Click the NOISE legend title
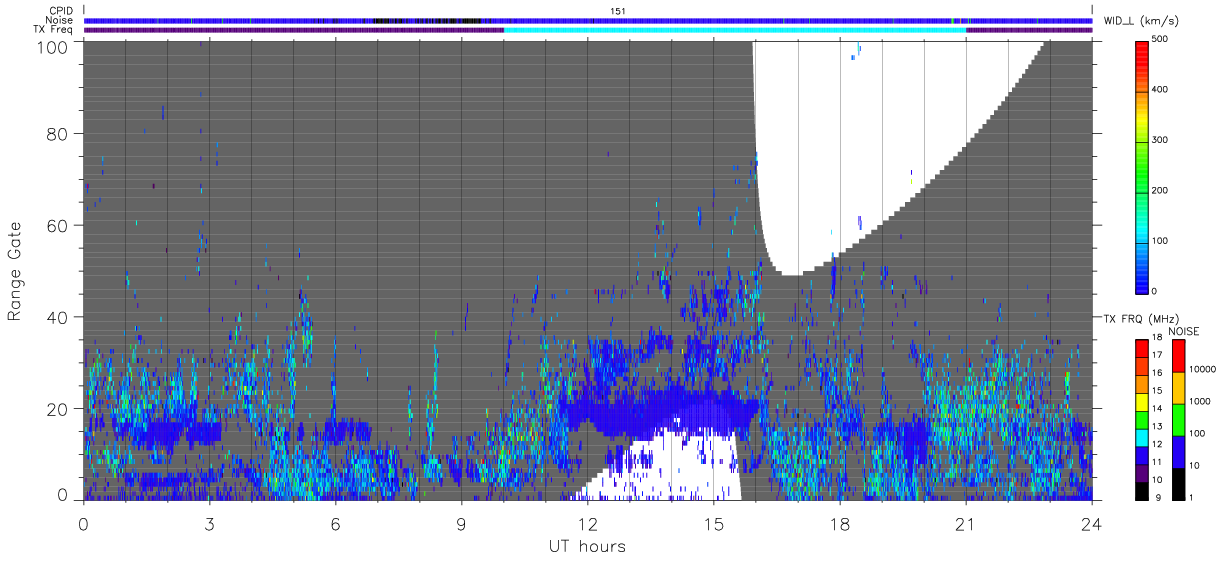The image size is (1228, 567). (1186, 331)
